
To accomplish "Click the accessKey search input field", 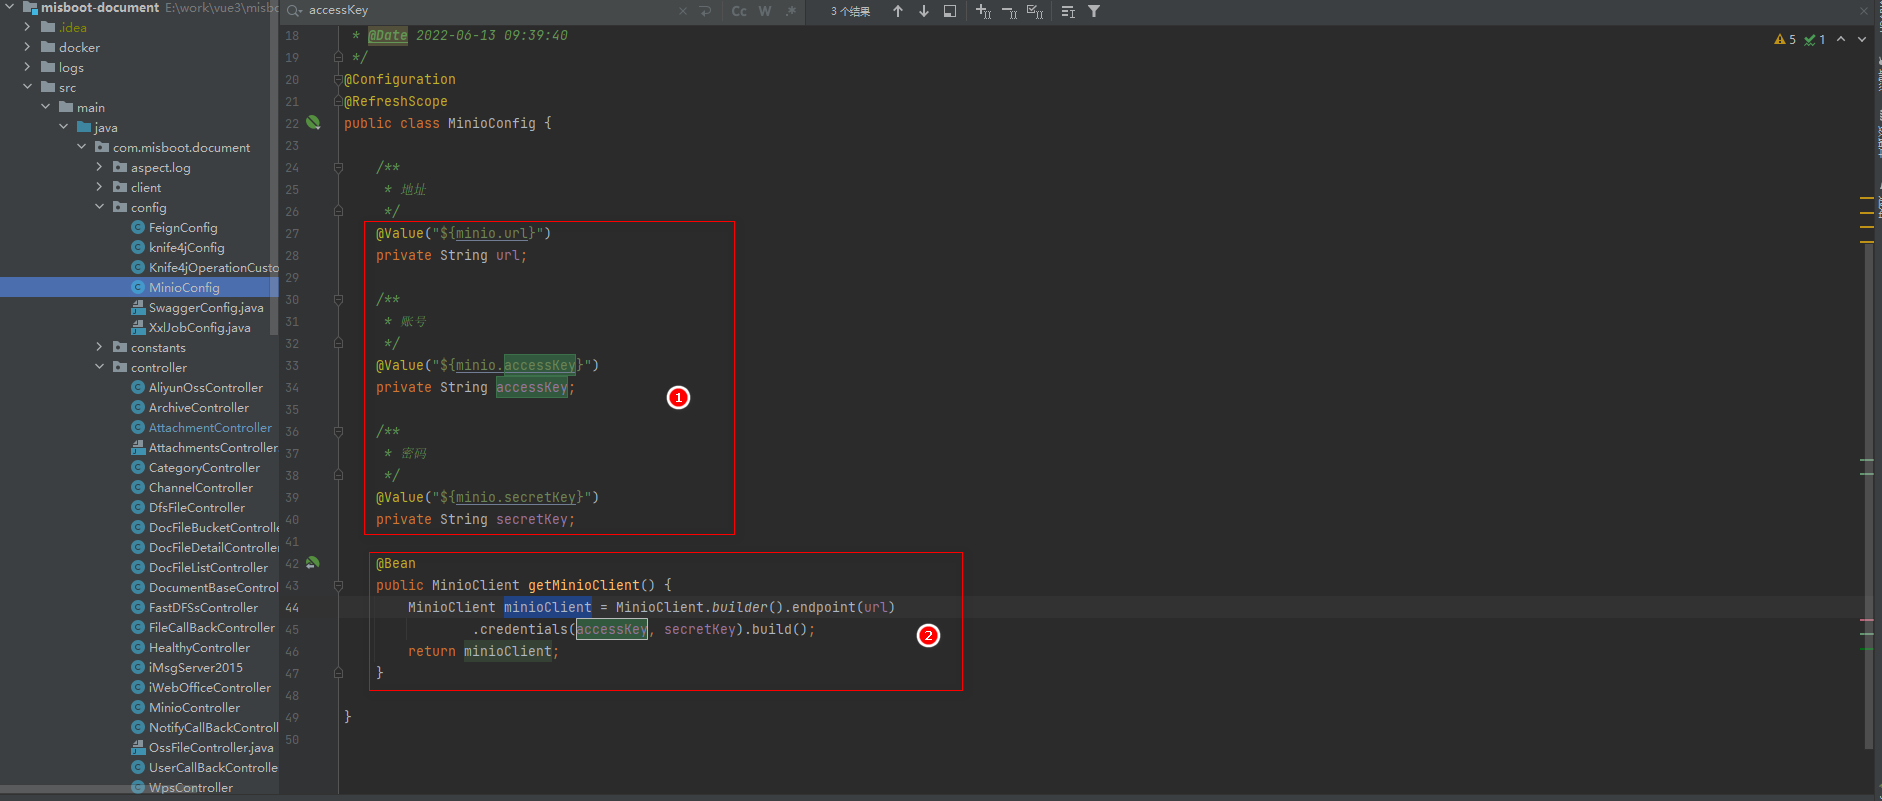I will pyautogui.click(x=490, y=10).
